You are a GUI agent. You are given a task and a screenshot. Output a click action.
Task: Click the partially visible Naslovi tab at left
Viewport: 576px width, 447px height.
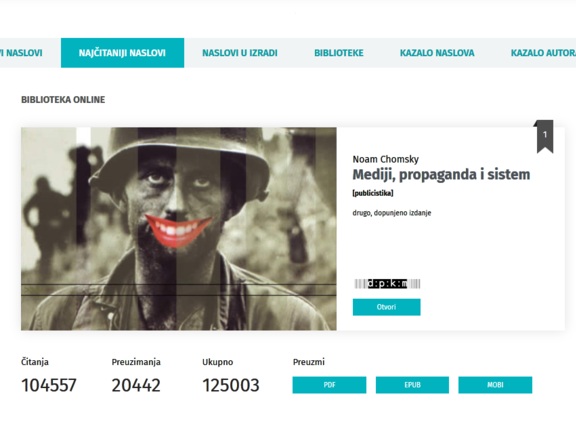(21, 53)
